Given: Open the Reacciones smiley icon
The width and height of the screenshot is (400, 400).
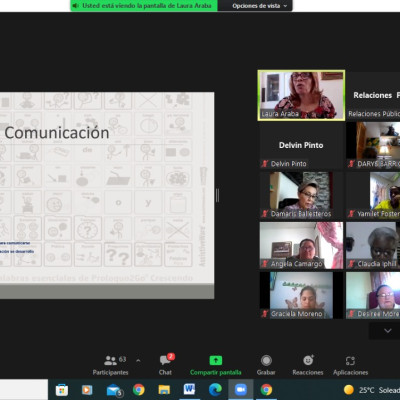Looking at the screenshot, I should click(308, 360).
